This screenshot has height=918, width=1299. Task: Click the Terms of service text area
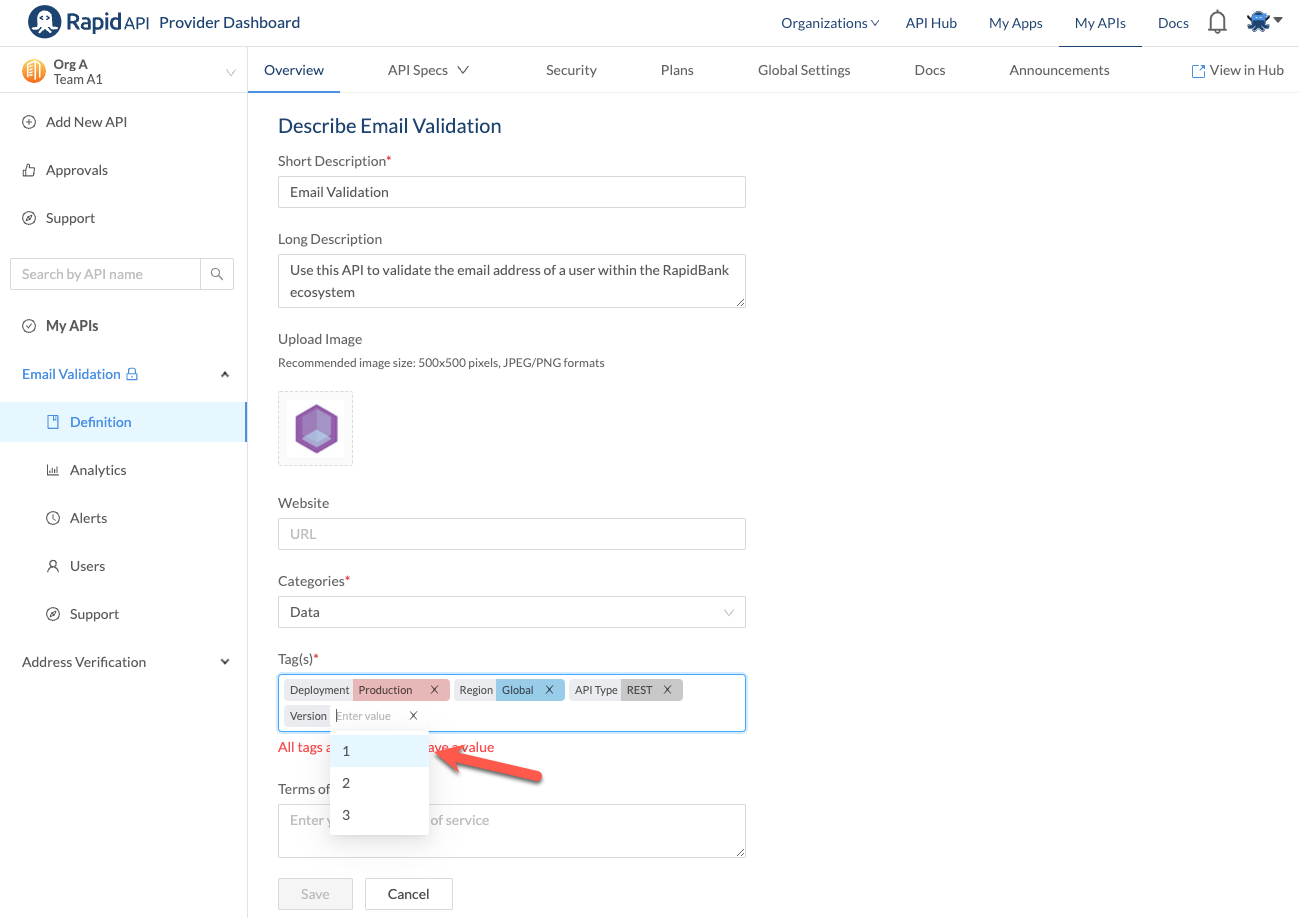512,831
